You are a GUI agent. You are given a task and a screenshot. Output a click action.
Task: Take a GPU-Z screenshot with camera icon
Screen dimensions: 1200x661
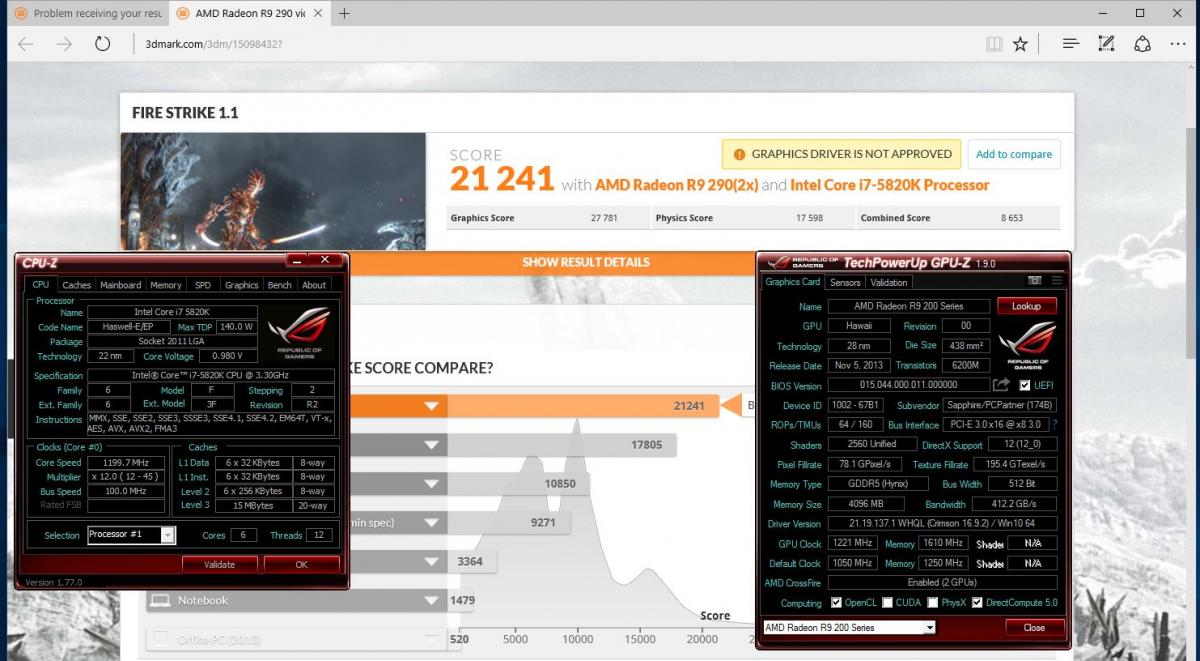tap(1035, 281)
